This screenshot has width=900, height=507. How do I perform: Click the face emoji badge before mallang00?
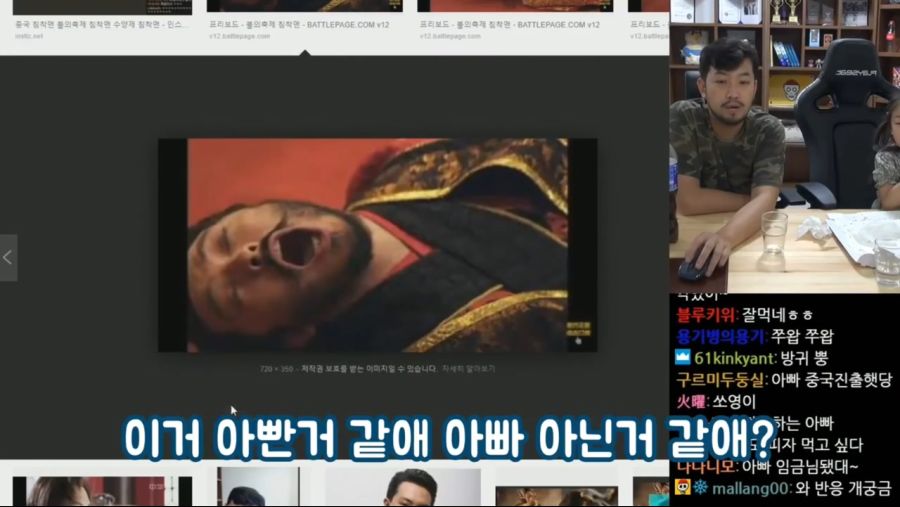[682, 488]
